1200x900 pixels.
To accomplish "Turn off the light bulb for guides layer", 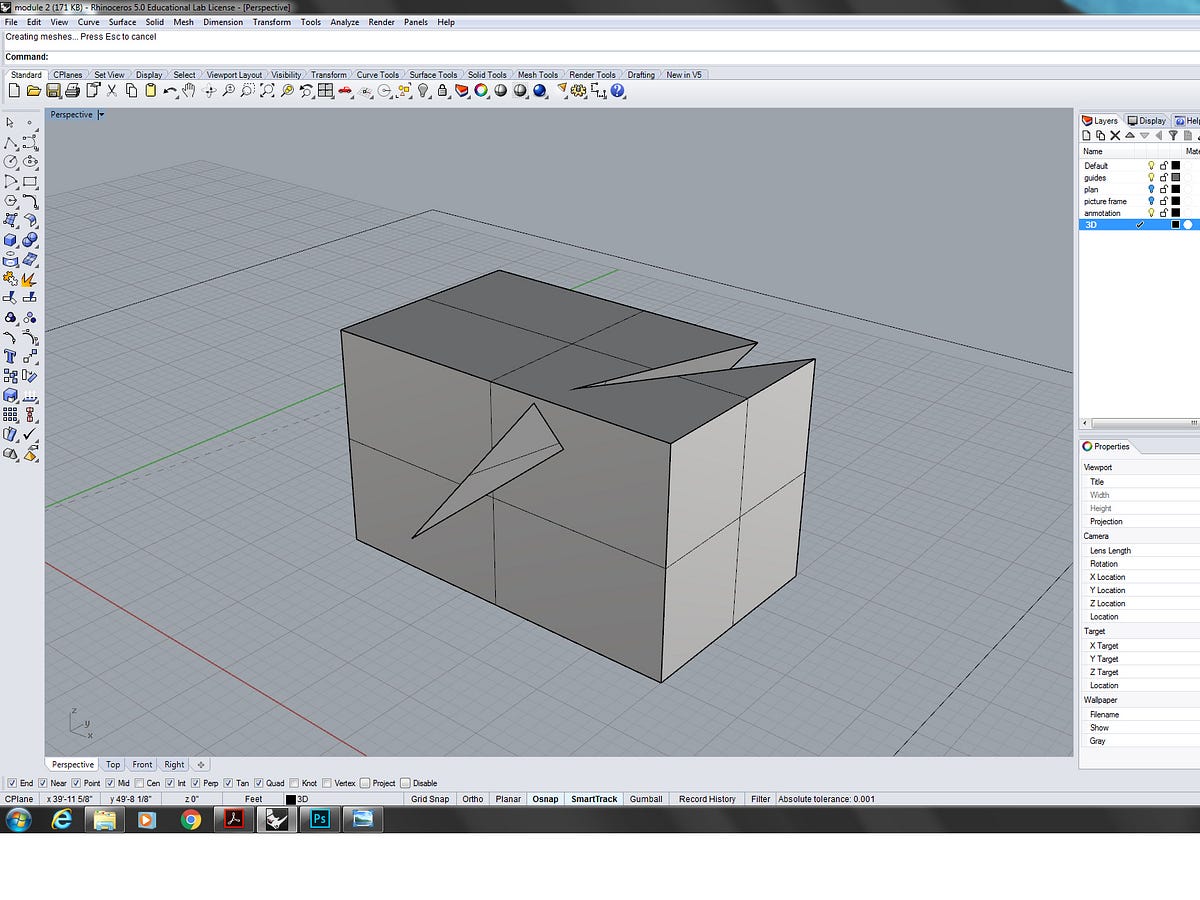I will [x=1151, y=177].
